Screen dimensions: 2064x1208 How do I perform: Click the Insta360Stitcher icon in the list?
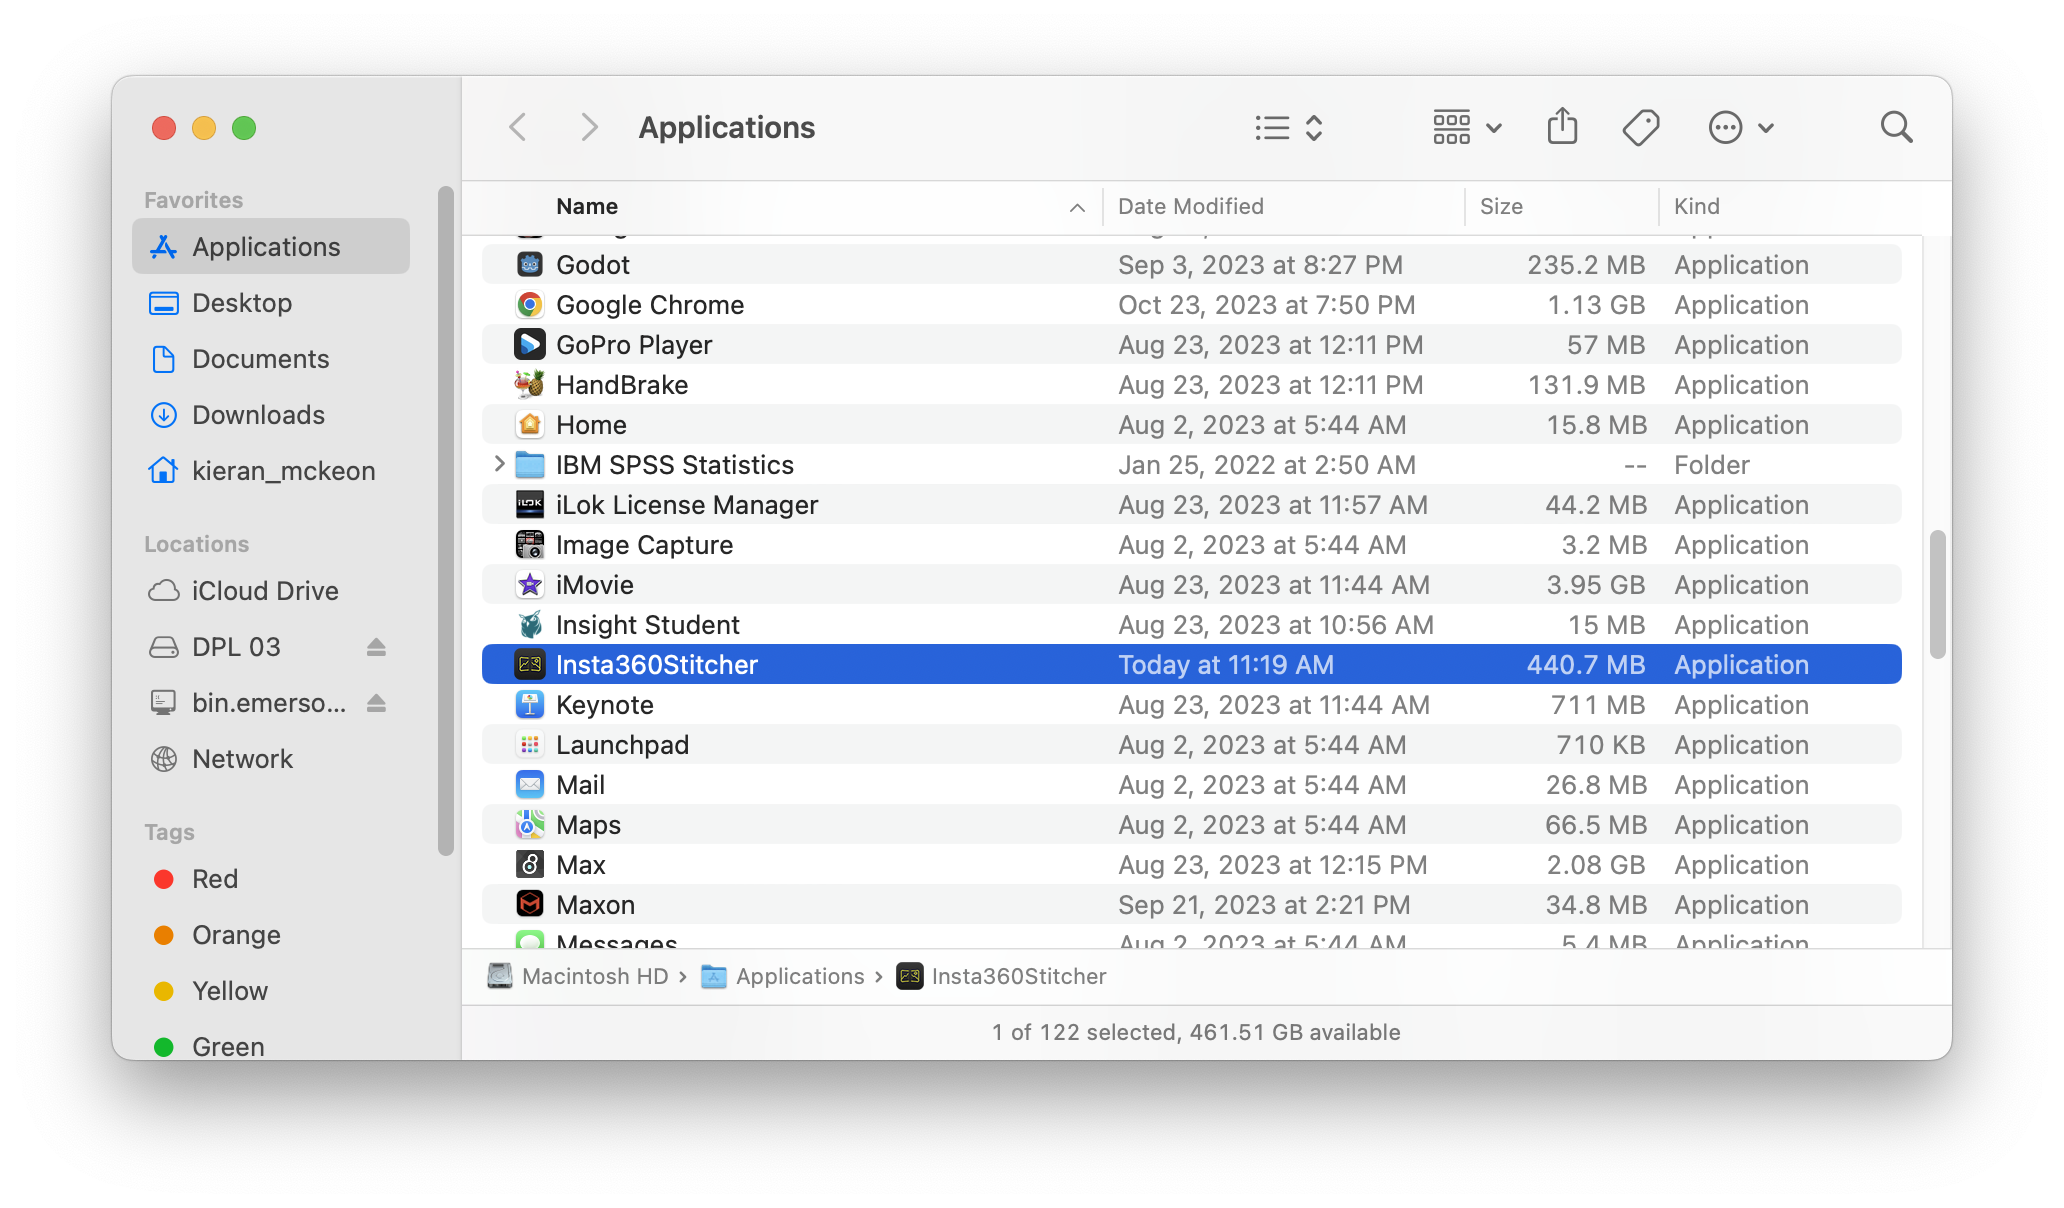[529, 664]
